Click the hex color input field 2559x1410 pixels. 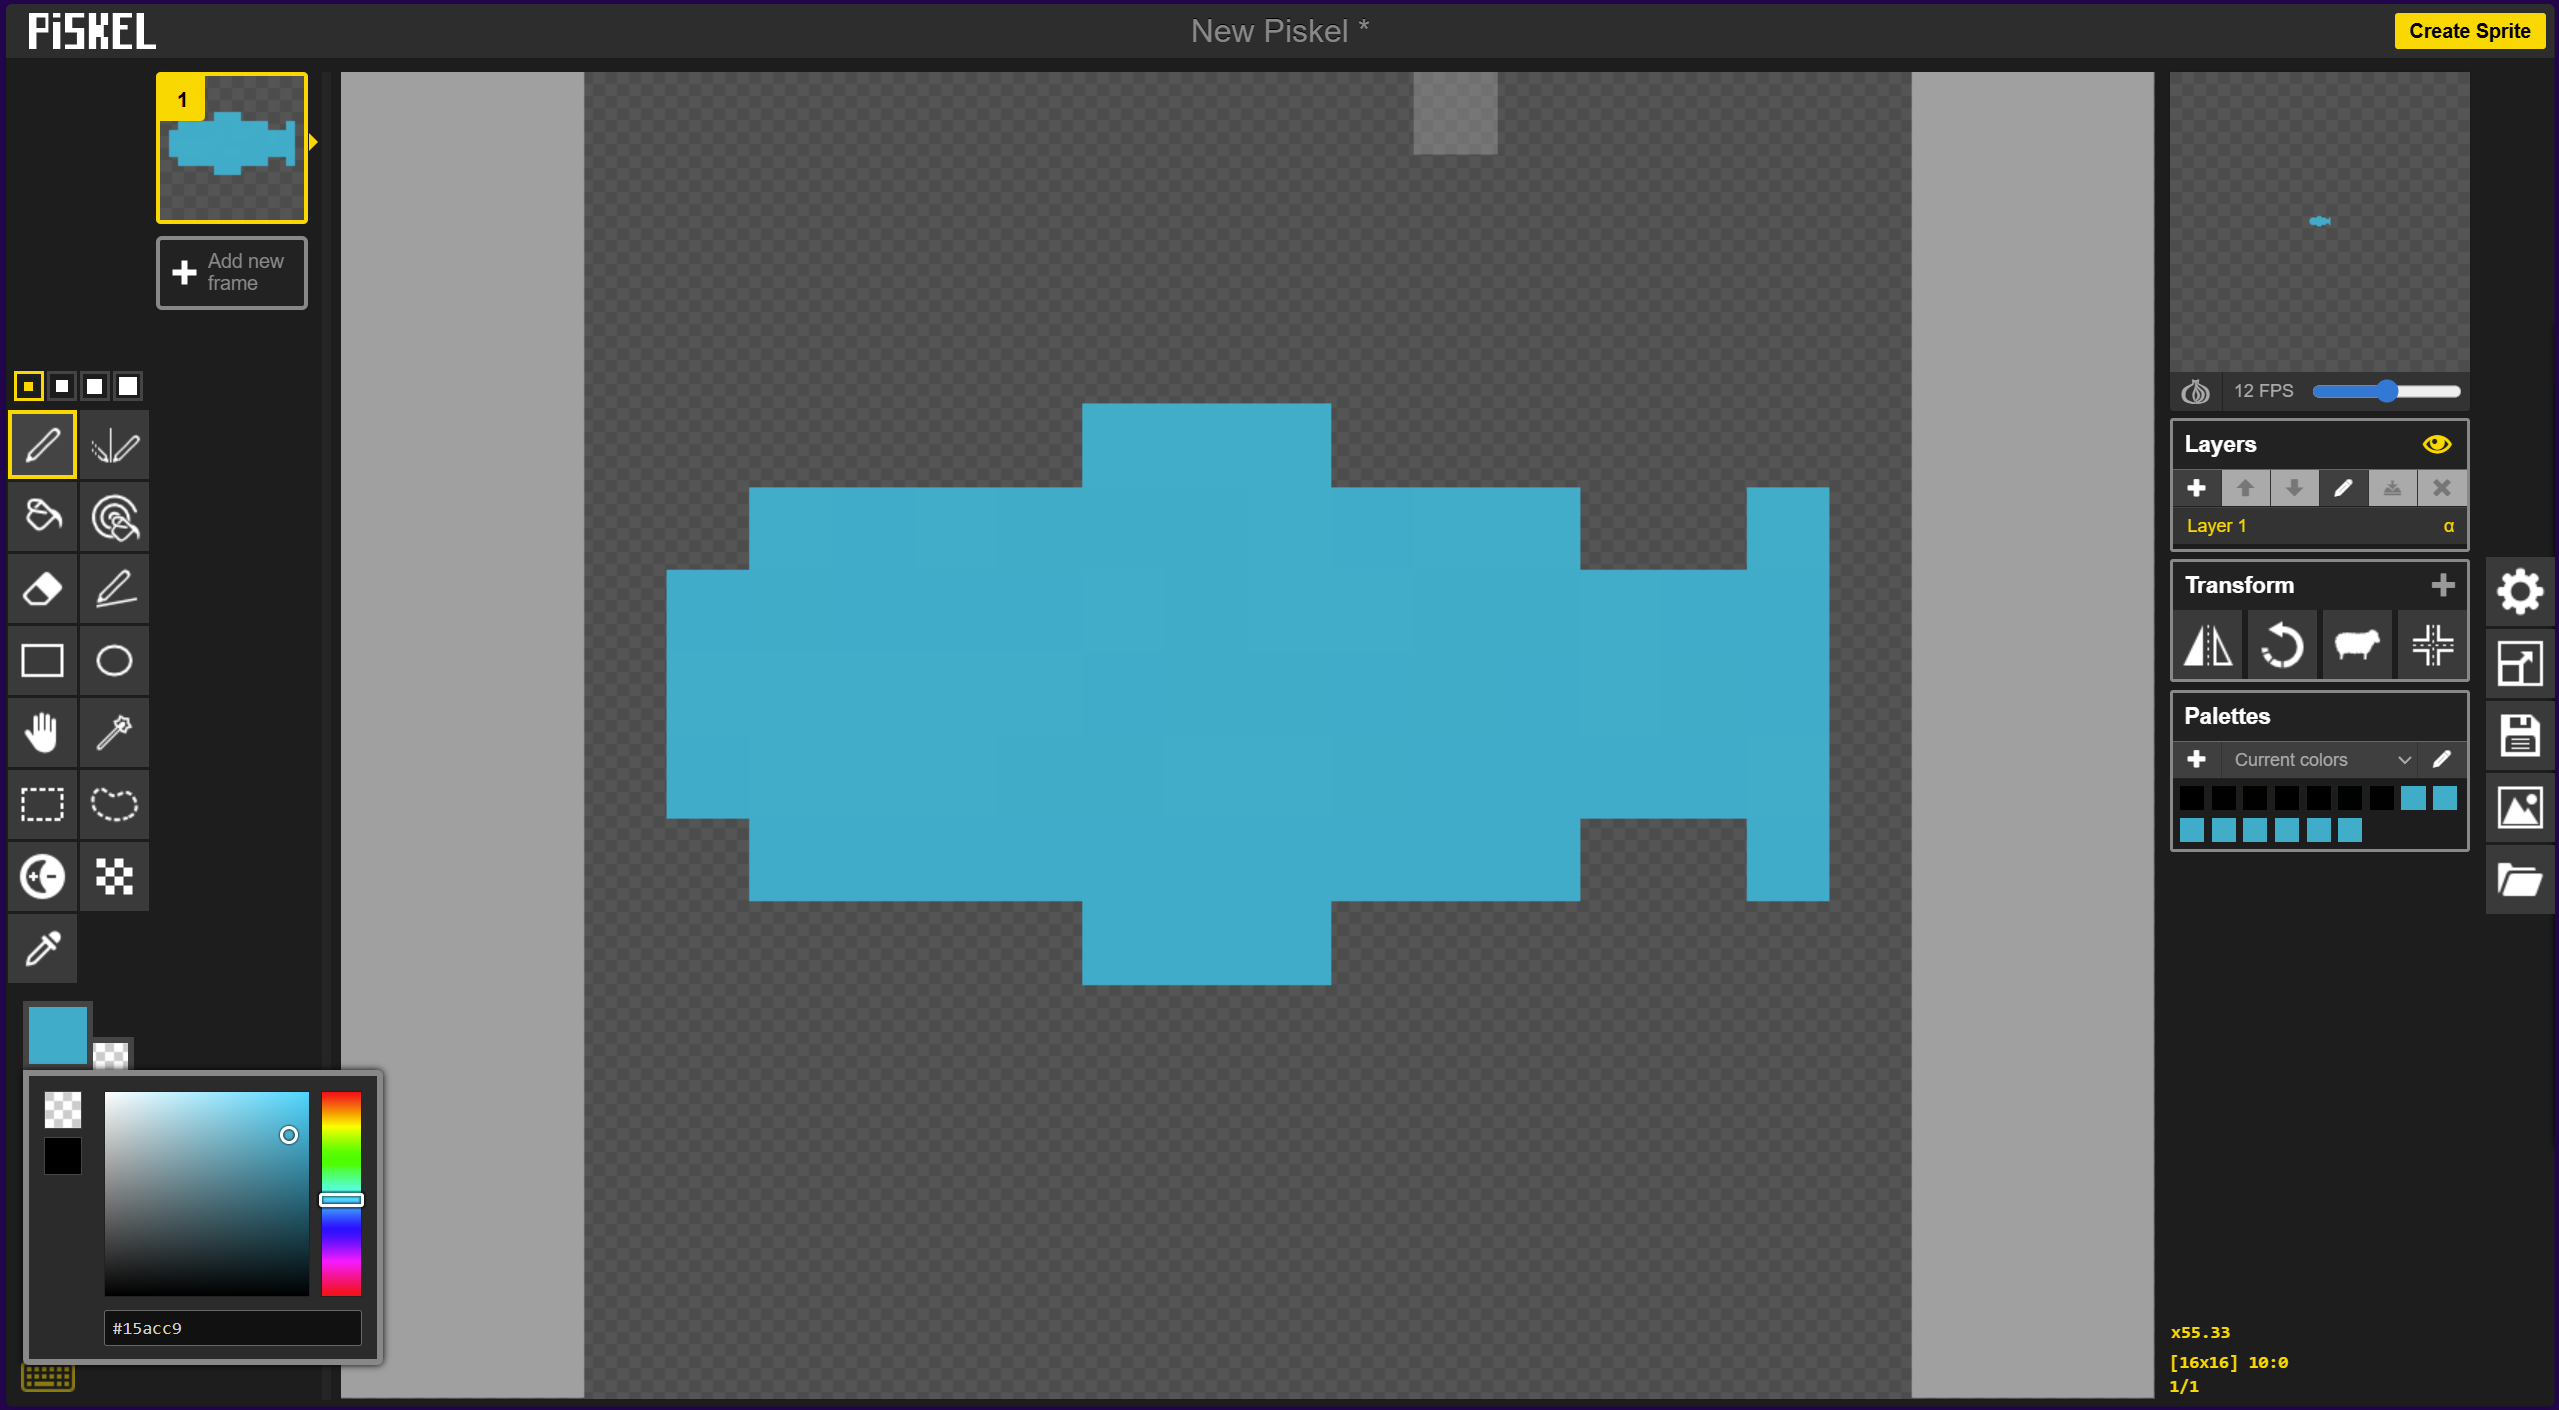232,1328
